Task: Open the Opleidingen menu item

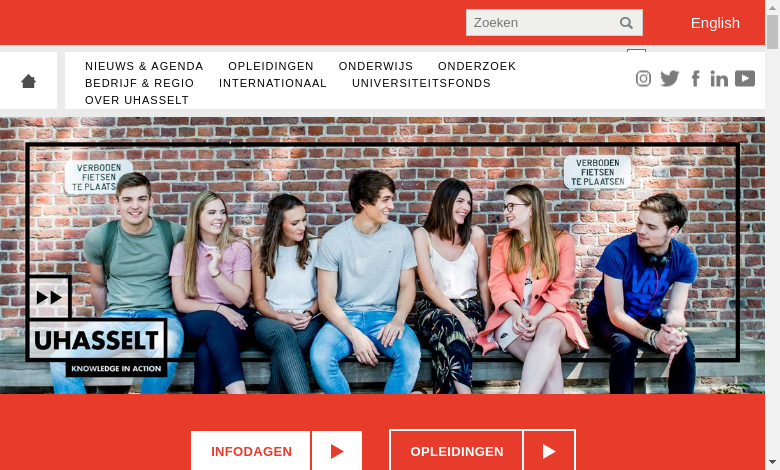Action: click(271, 66)
